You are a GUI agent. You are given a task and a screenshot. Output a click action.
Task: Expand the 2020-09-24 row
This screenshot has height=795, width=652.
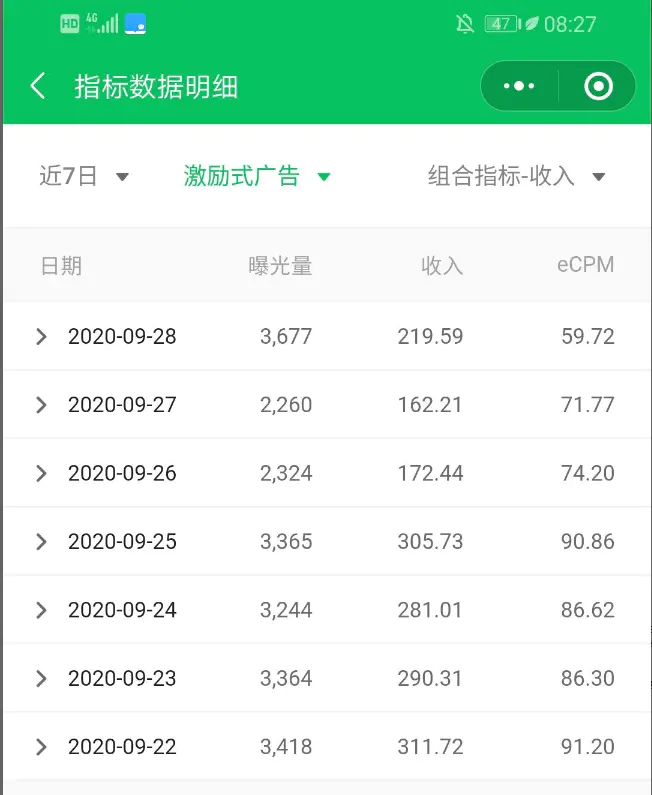coord(41,610)
